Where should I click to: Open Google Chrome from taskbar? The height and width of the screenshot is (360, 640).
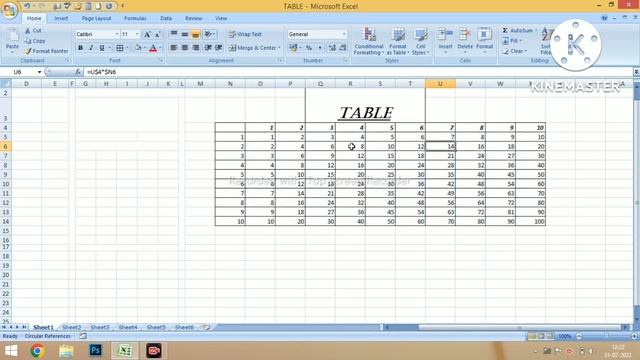pyautogui.click(x=37, y=351)
